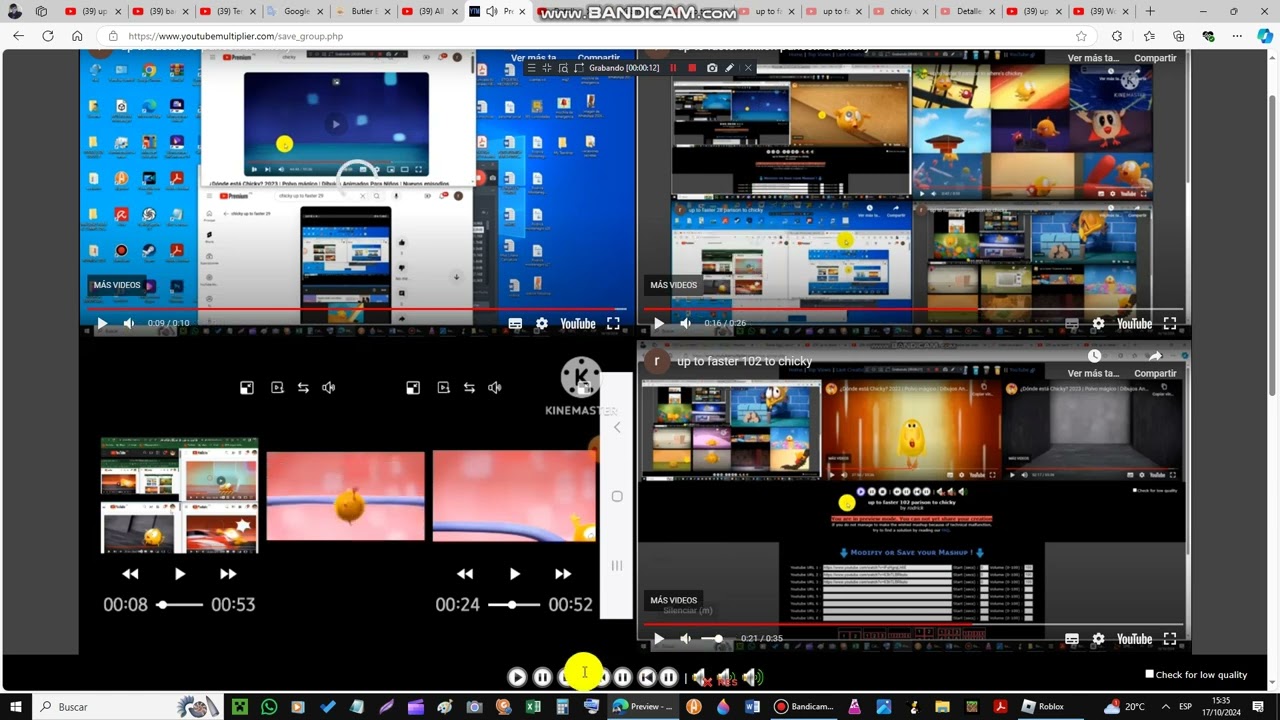Play the top-left YouTube video
Screen dimensions: 1280x720
[x=102, y=324]
